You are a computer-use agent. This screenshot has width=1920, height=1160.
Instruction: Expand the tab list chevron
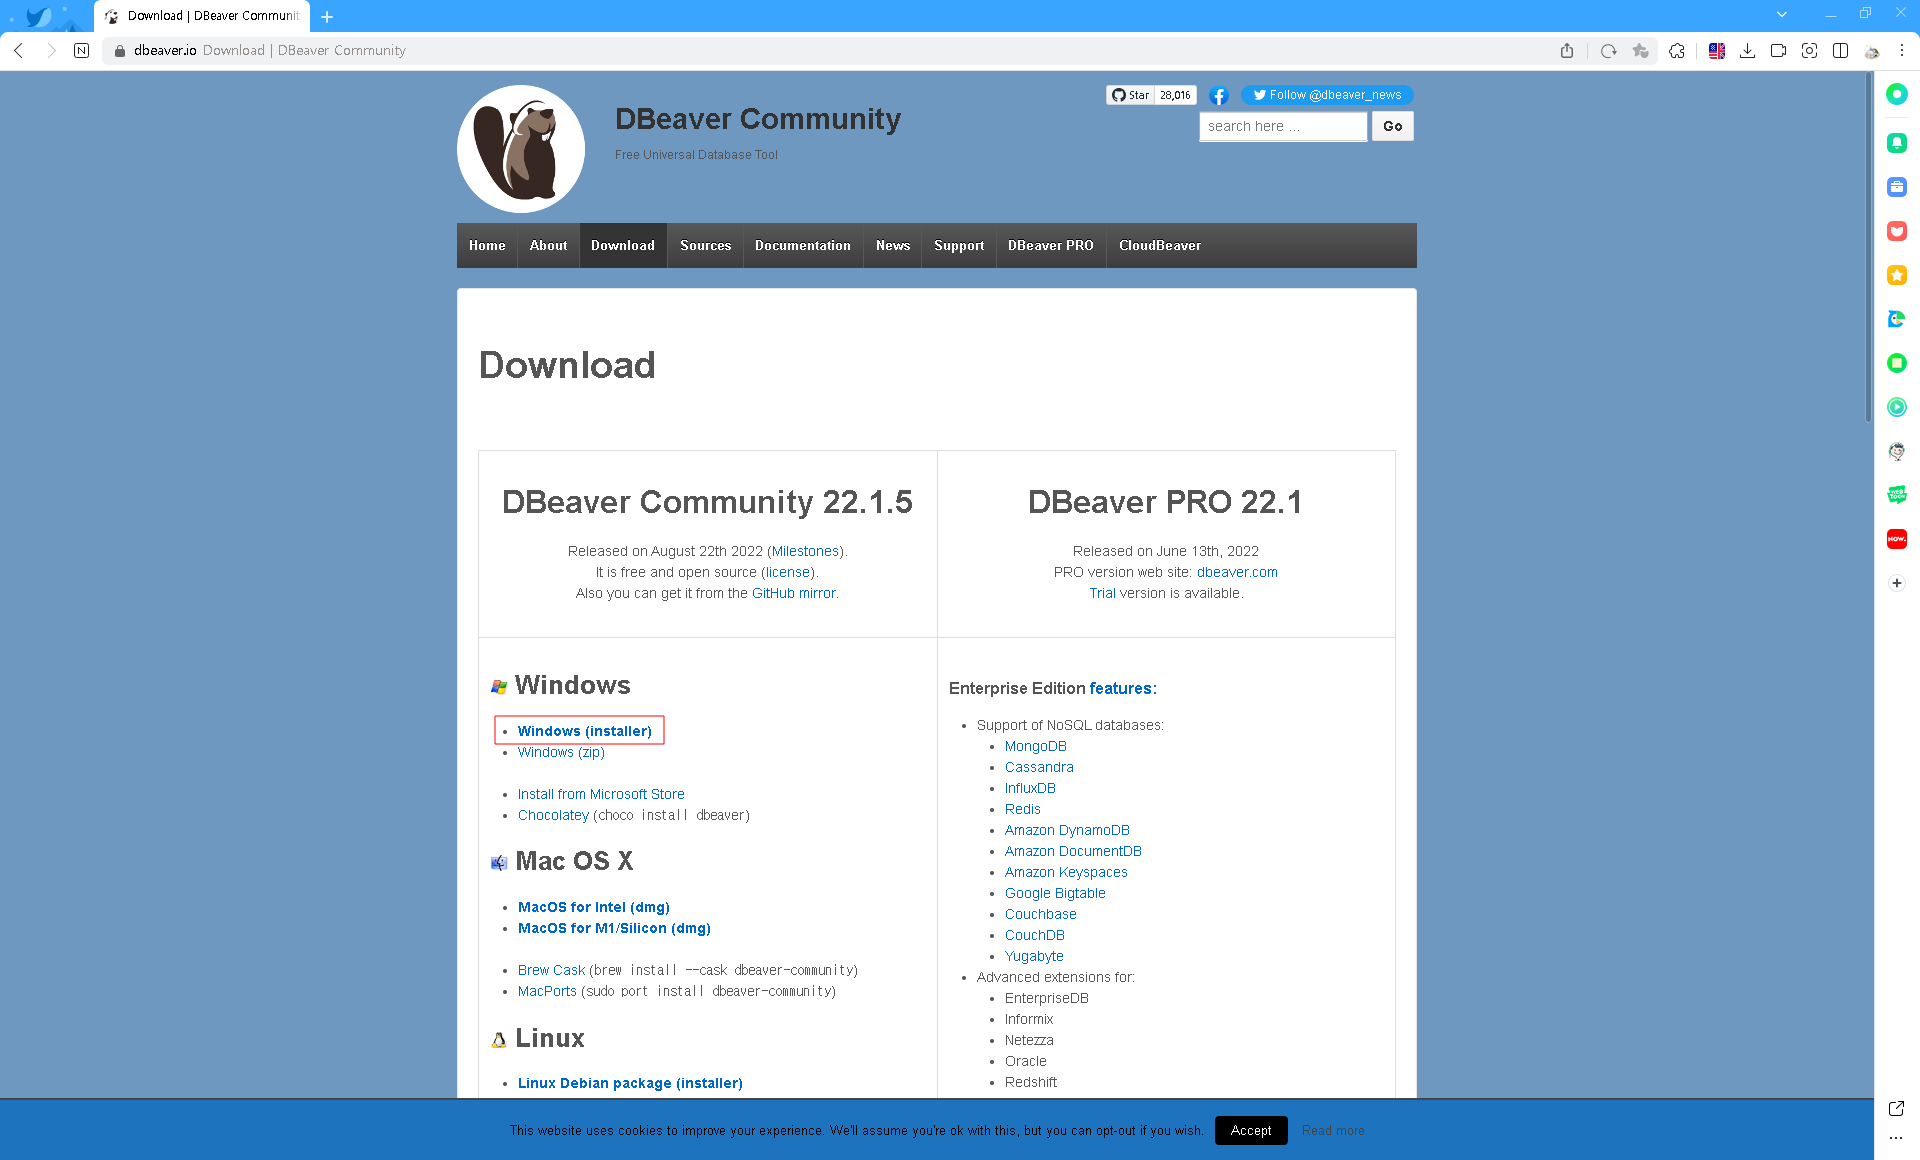[1781, 15]
